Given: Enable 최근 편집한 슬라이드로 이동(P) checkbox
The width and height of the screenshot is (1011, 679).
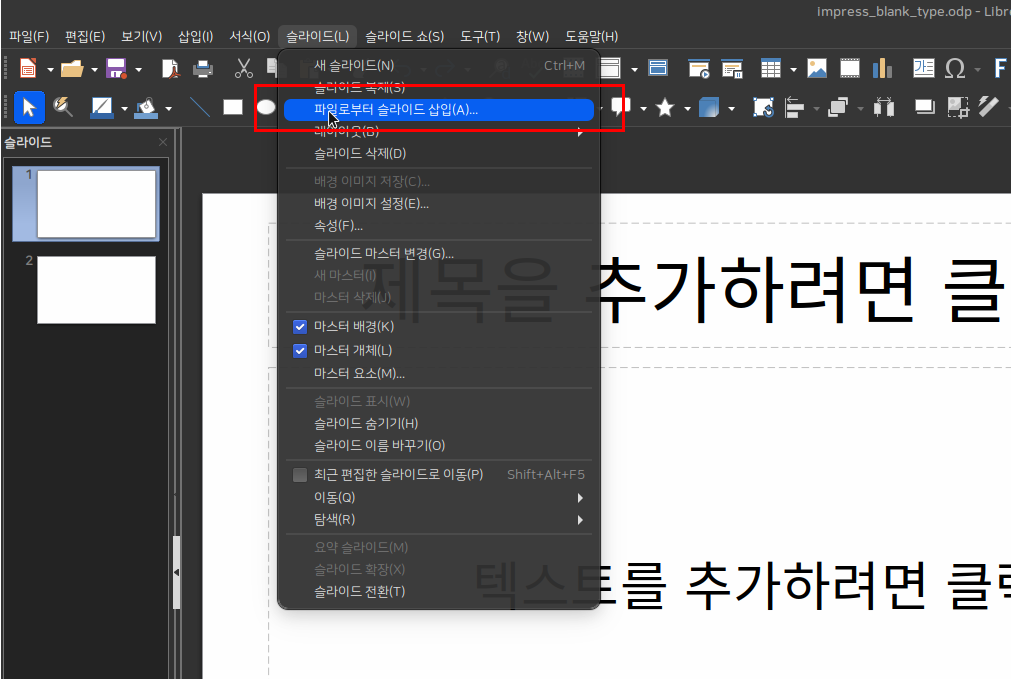Looking at the screenshot, I should [x=299, y=475].
